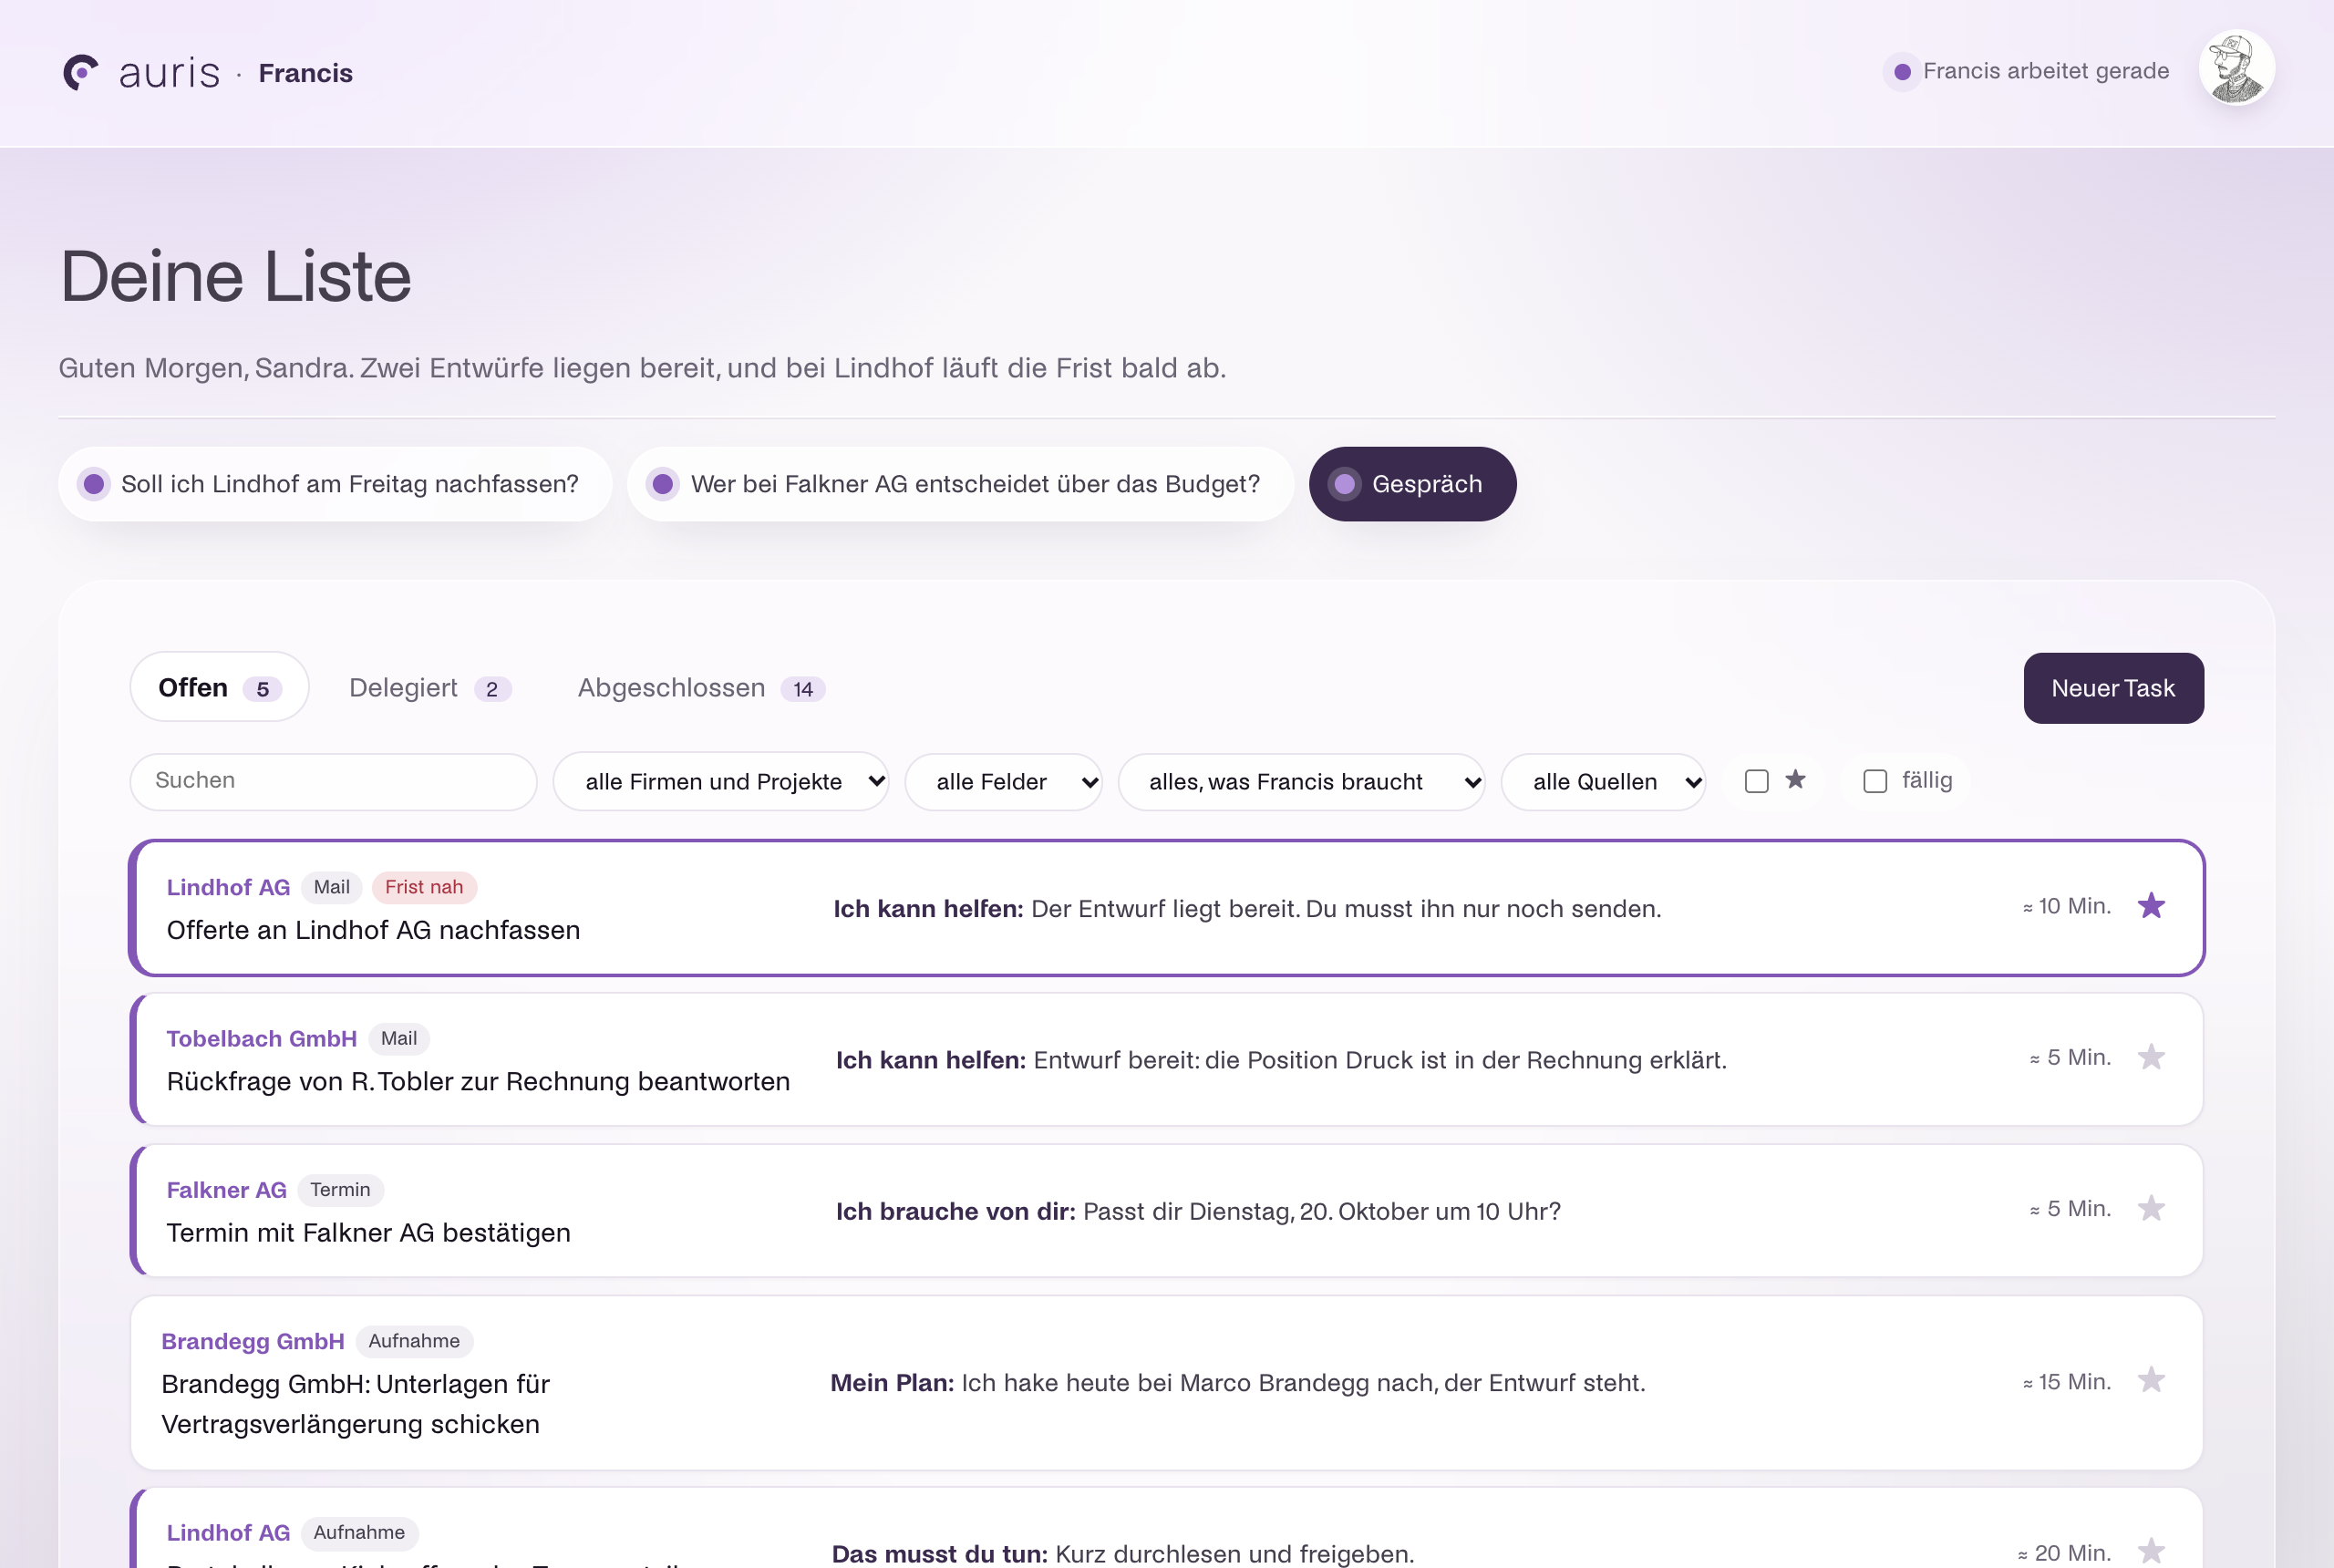Viewport: 2334px width, 1568px height.
Task: Click the Termin tag on Falkner AG task
Action: pos(340,1190)
